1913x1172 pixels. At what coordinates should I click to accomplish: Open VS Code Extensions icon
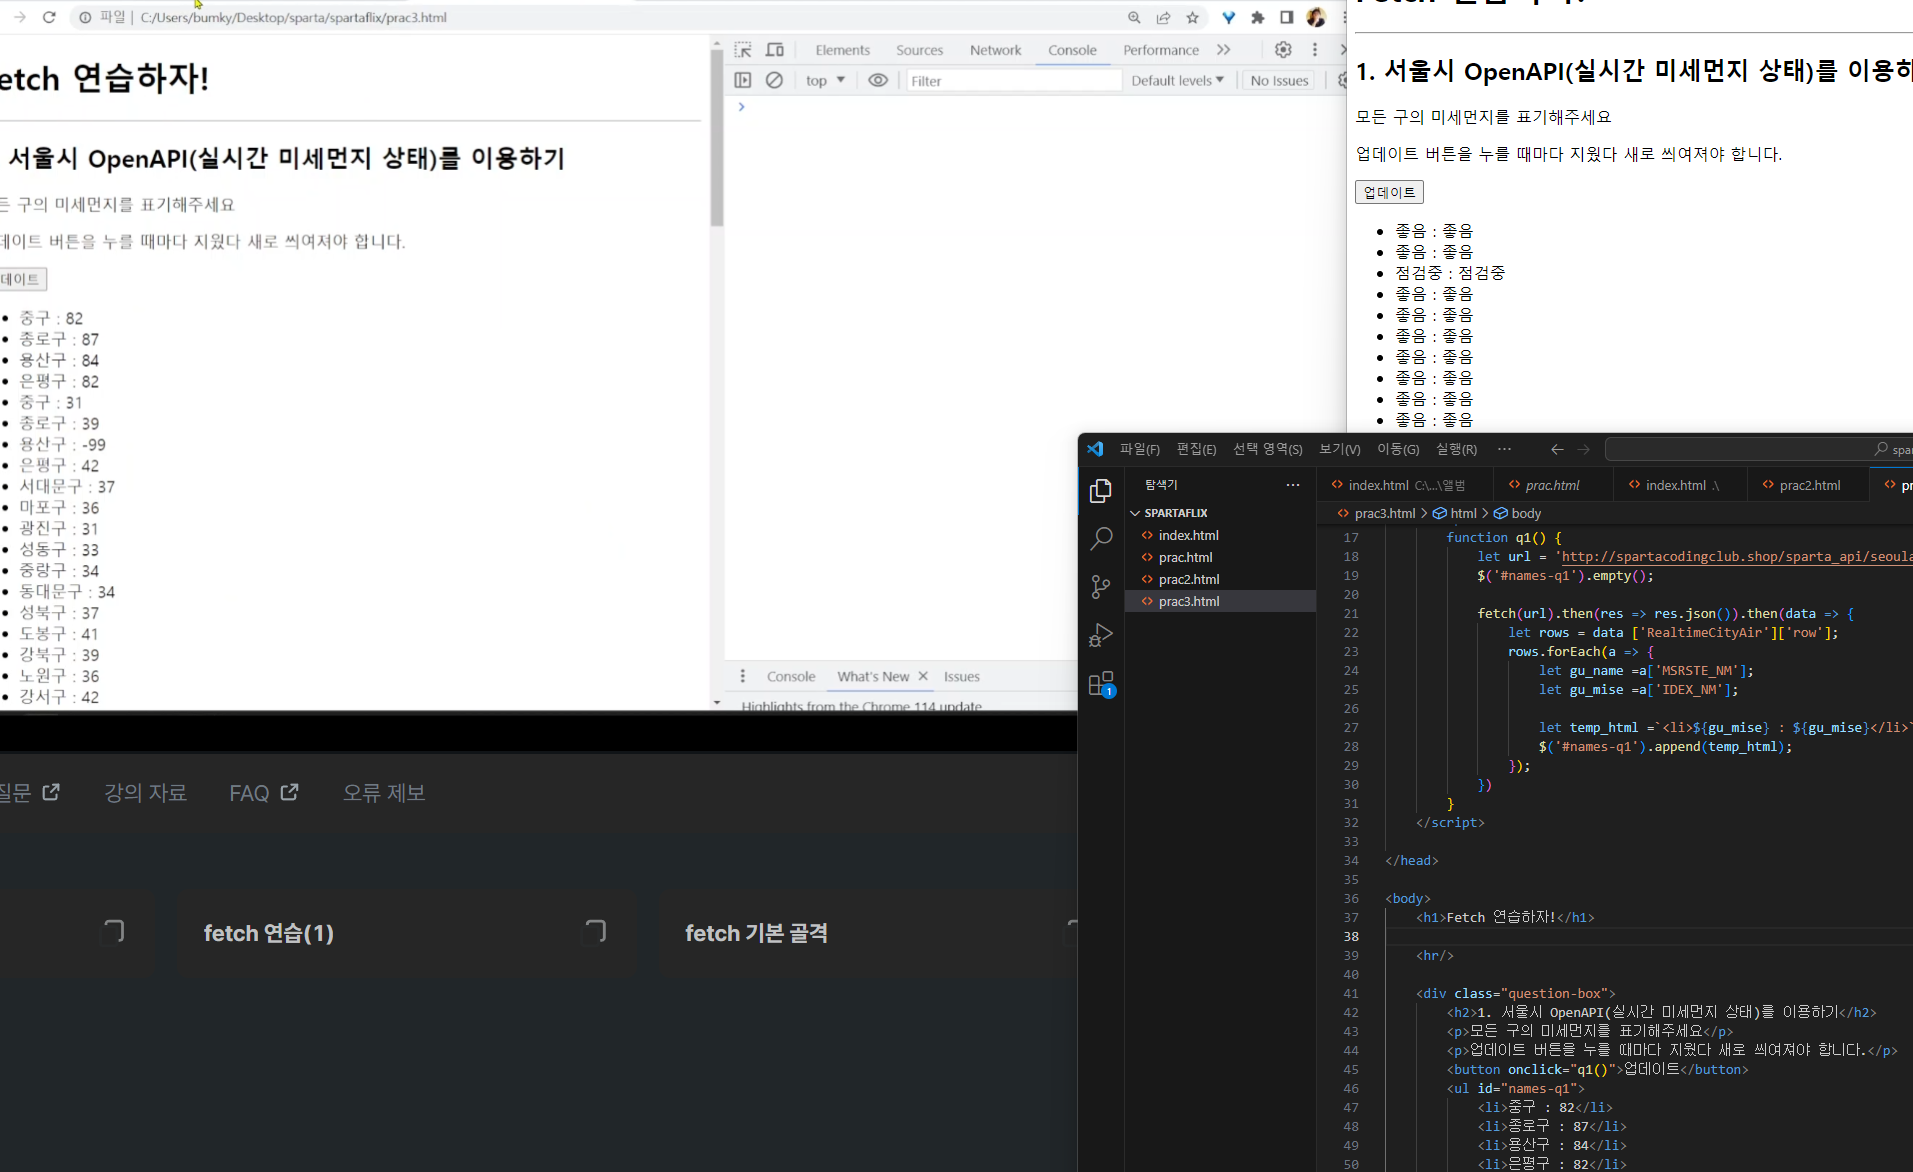click(1101, 684)
